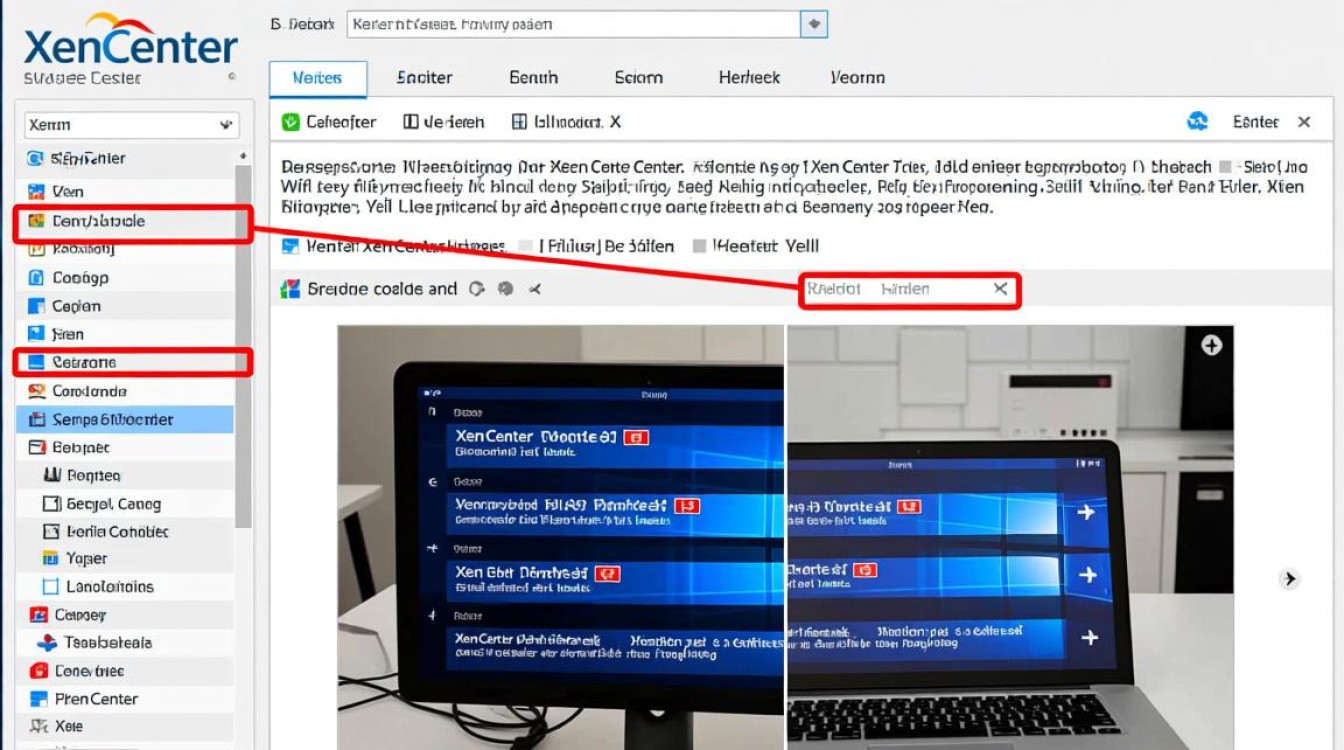Expand the top search combo box arrow

click(815, 24)
